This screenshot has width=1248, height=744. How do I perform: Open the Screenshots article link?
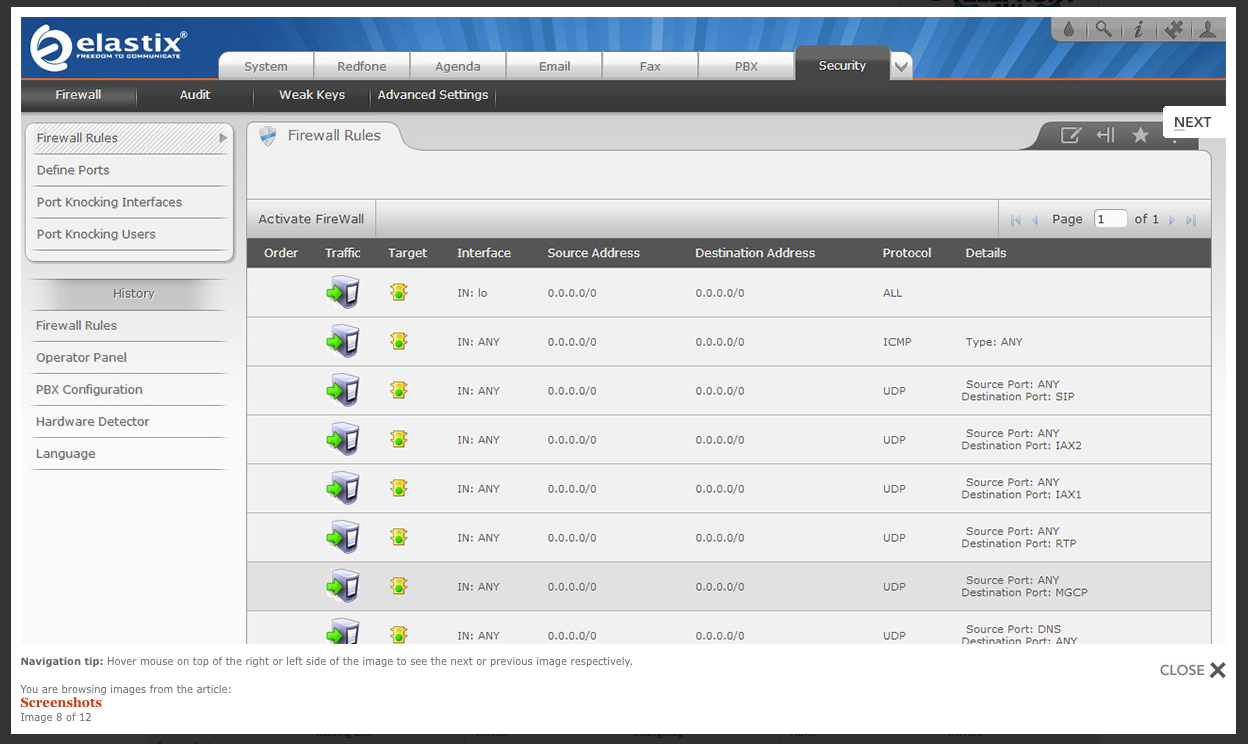coord(61,702)
